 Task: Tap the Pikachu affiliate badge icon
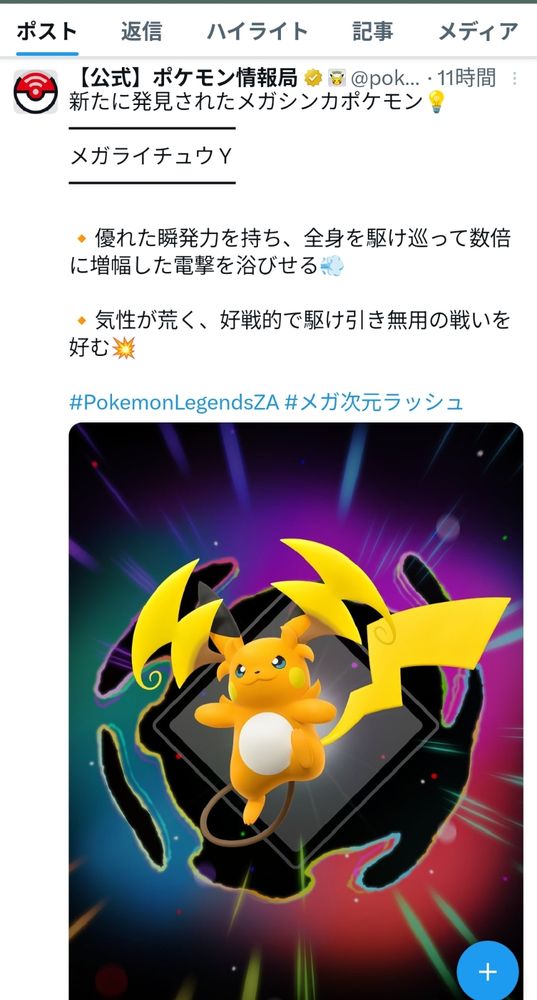click(x=337, y=78)
